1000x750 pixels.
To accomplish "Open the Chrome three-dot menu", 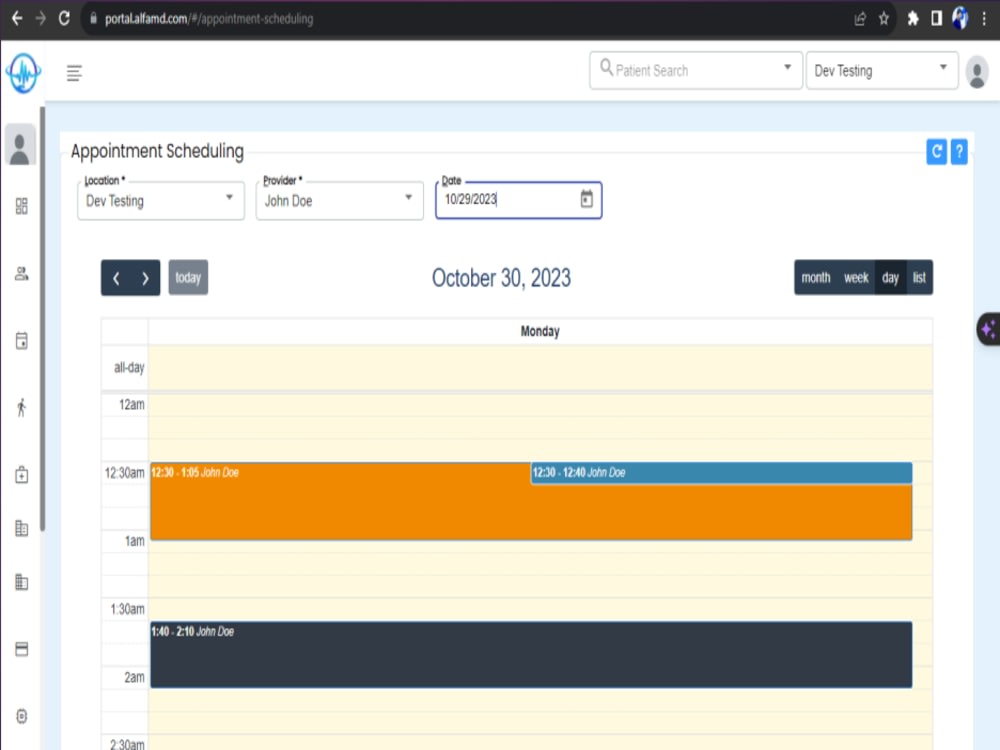I will (x=984, y=18).
